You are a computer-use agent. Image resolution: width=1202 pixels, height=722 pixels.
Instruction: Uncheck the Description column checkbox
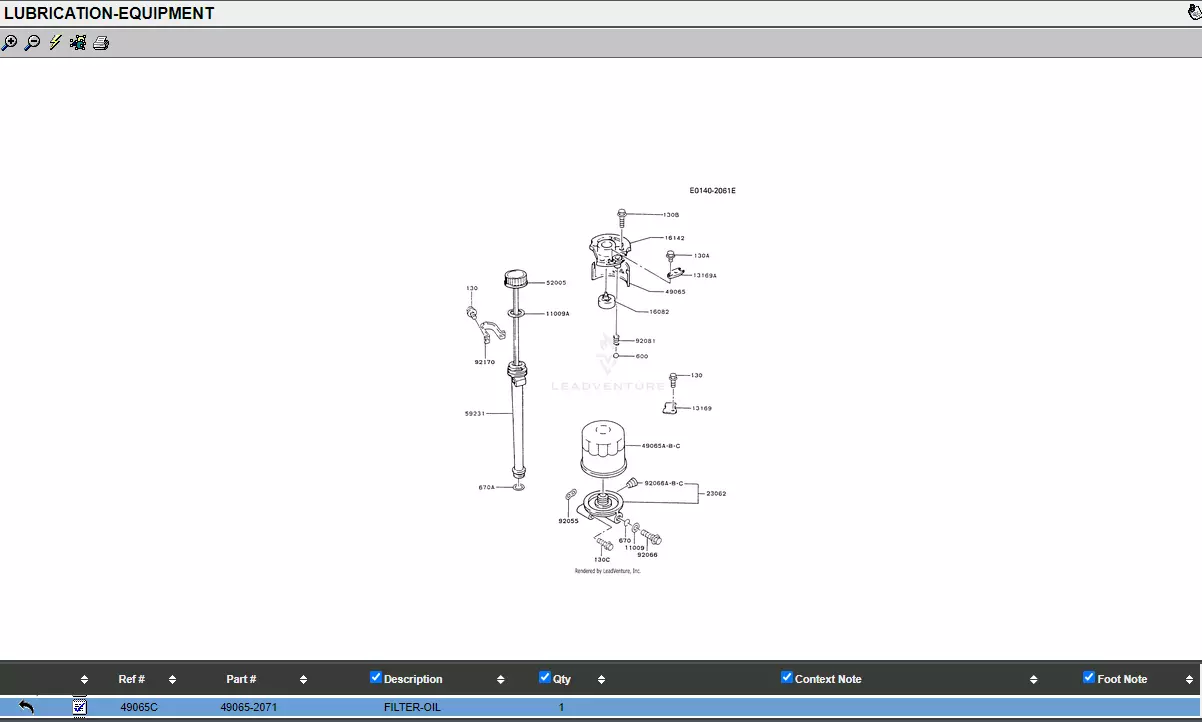[376, 678]
